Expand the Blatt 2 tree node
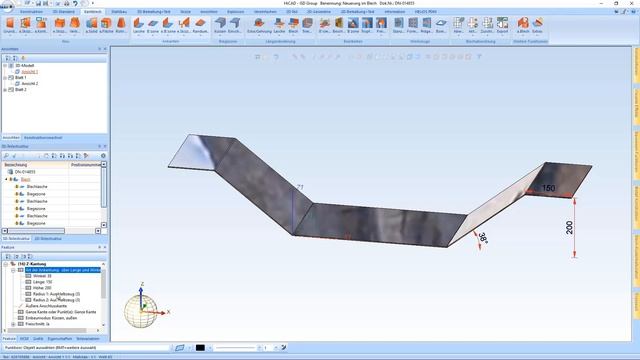Viewport: 640px width, 360px height. (5, 89)
